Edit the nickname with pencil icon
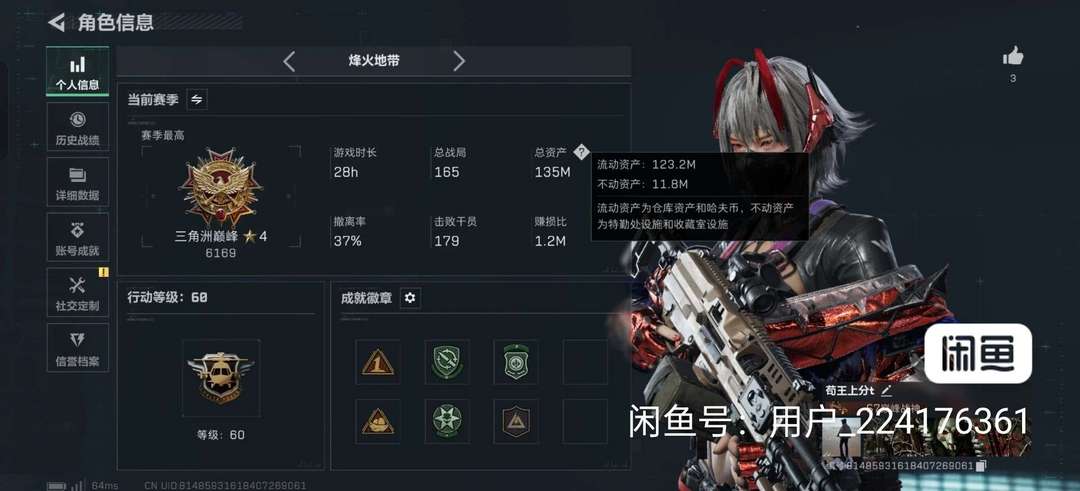 pyautogui.click(x=886, y=390)
